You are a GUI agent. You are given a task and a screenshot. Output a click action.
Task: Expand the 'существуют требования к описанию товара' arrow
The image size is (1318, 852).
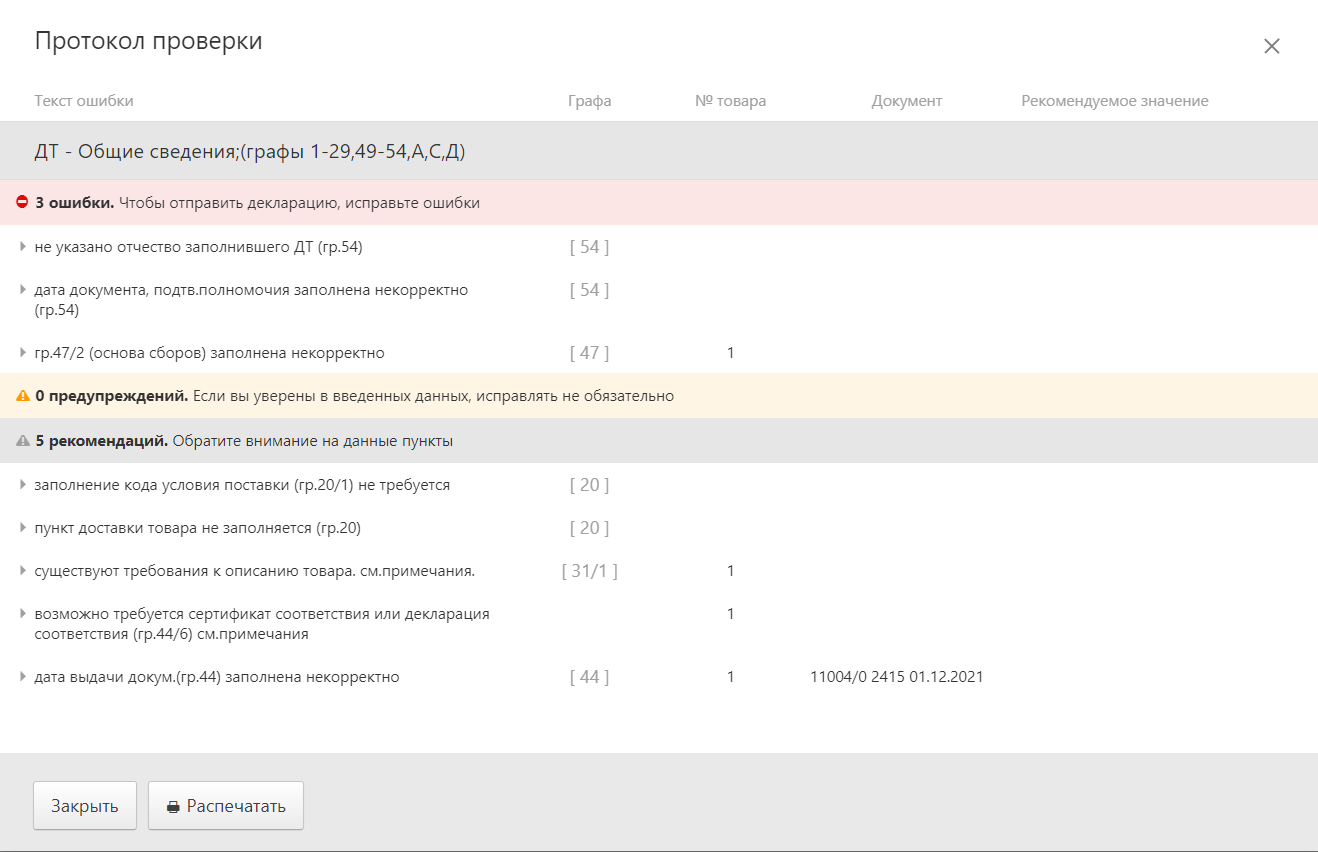[23, 570]
